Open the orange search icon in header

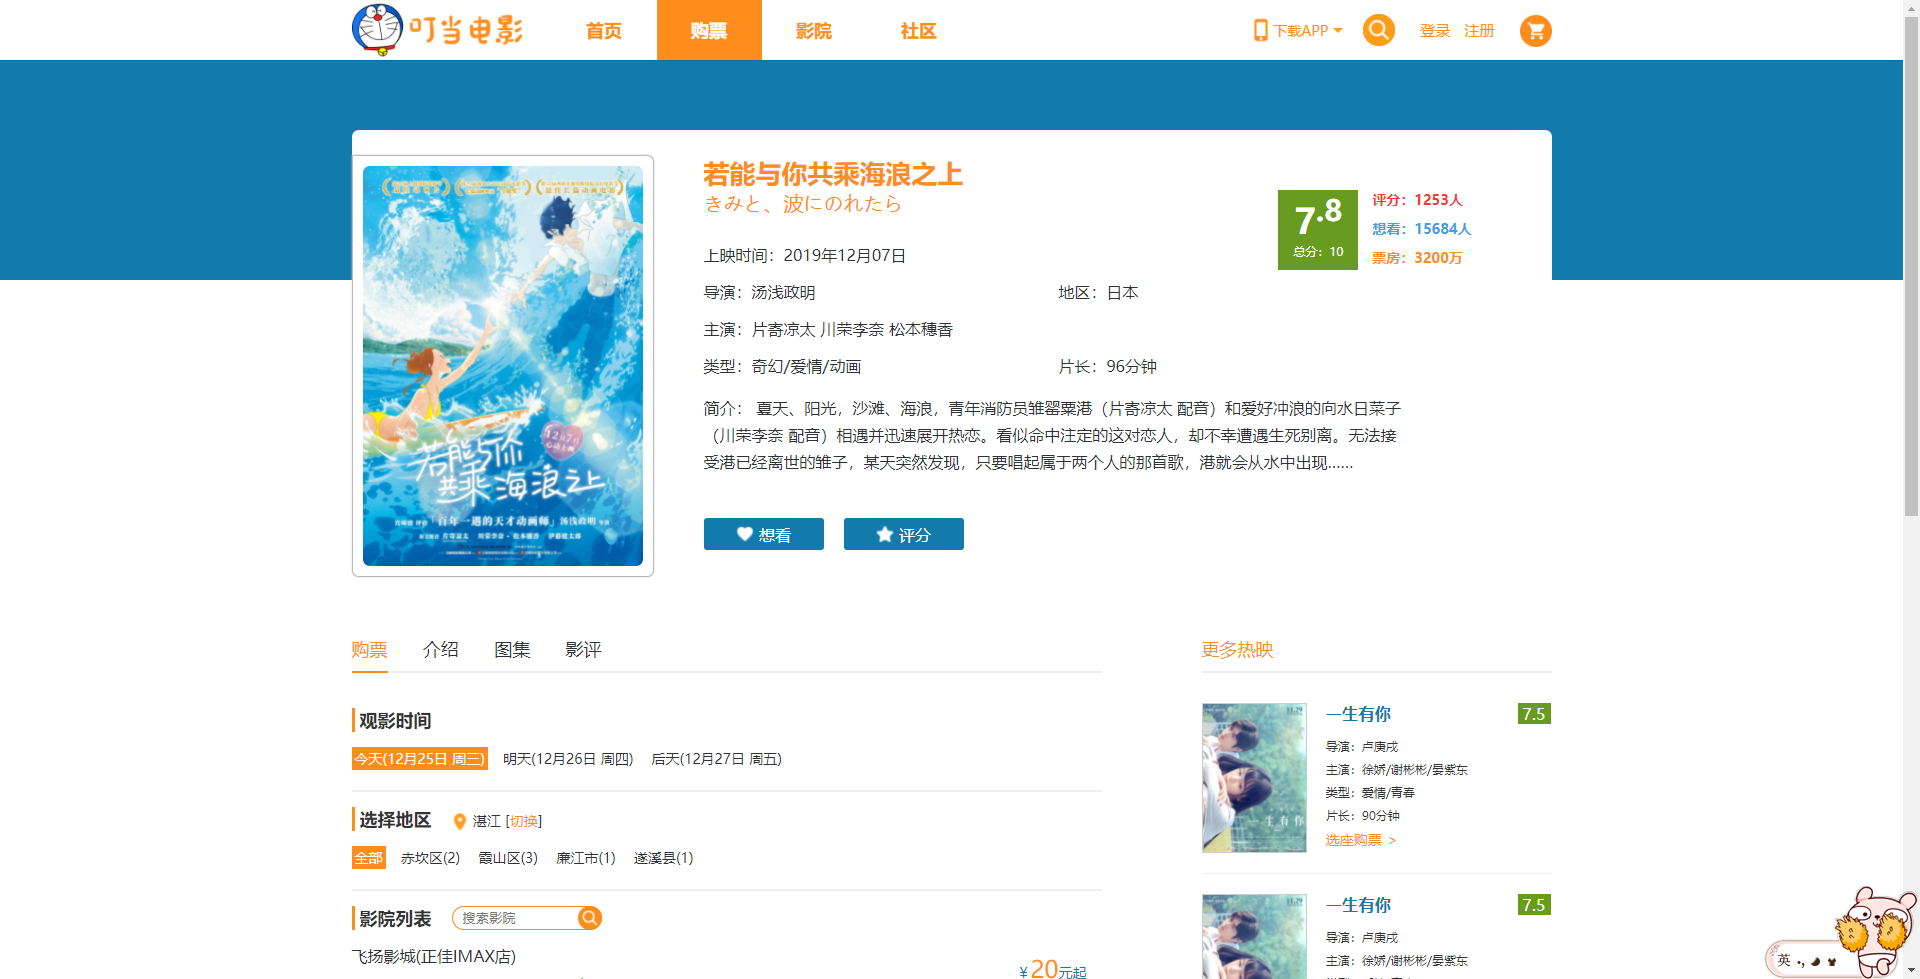point(1378,30)
